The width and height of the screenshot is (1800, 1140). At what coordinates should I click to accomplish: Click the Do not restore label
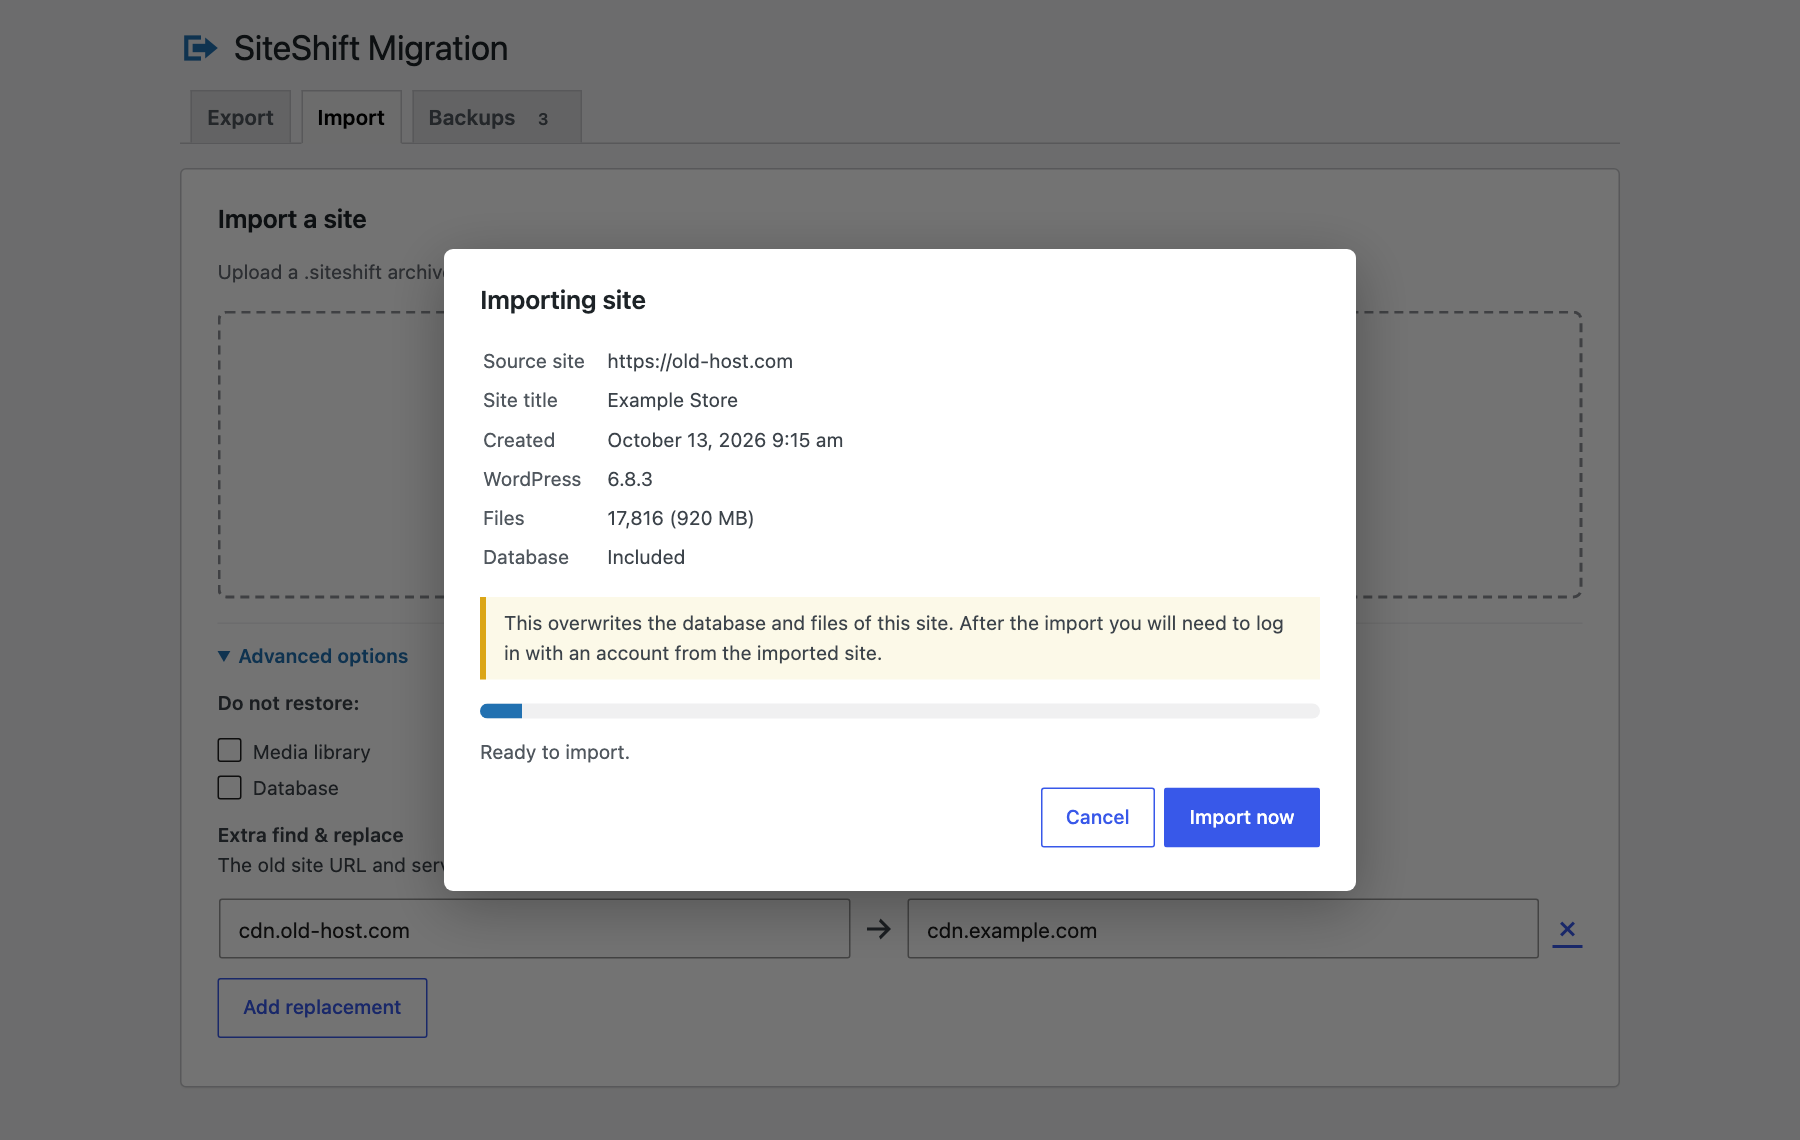tap(288, 703)
